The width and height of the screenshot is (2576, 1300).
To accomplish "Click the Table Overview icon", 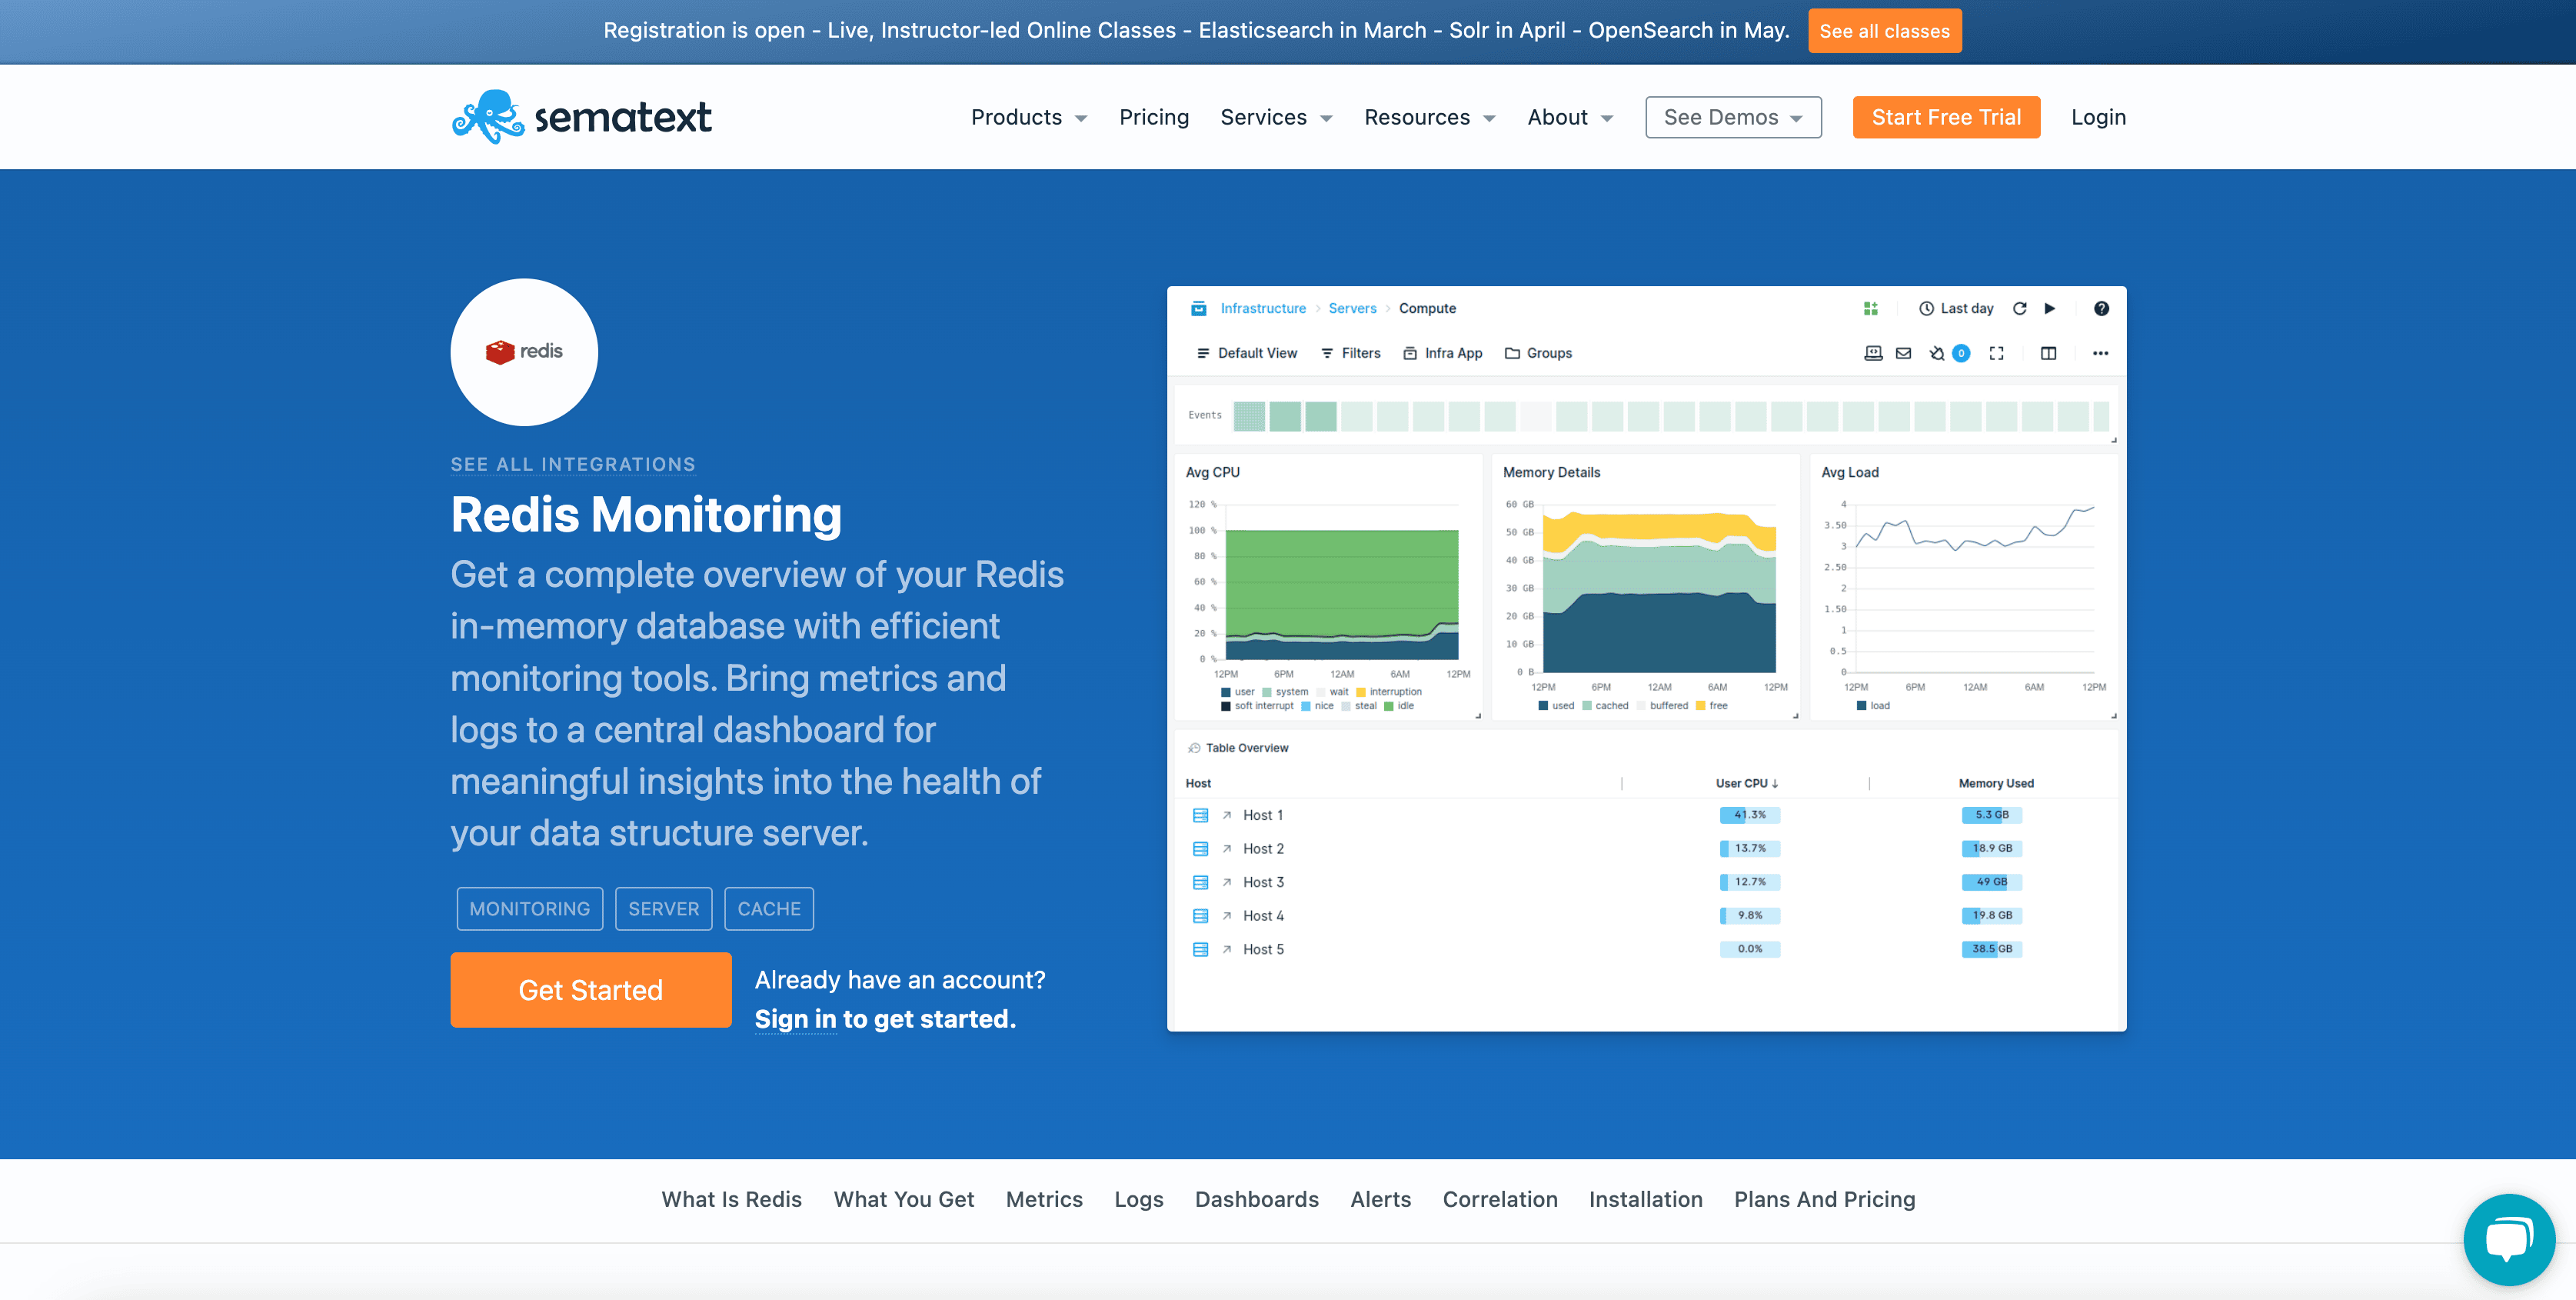I will pyautogui.click(x=1193, y=748).
